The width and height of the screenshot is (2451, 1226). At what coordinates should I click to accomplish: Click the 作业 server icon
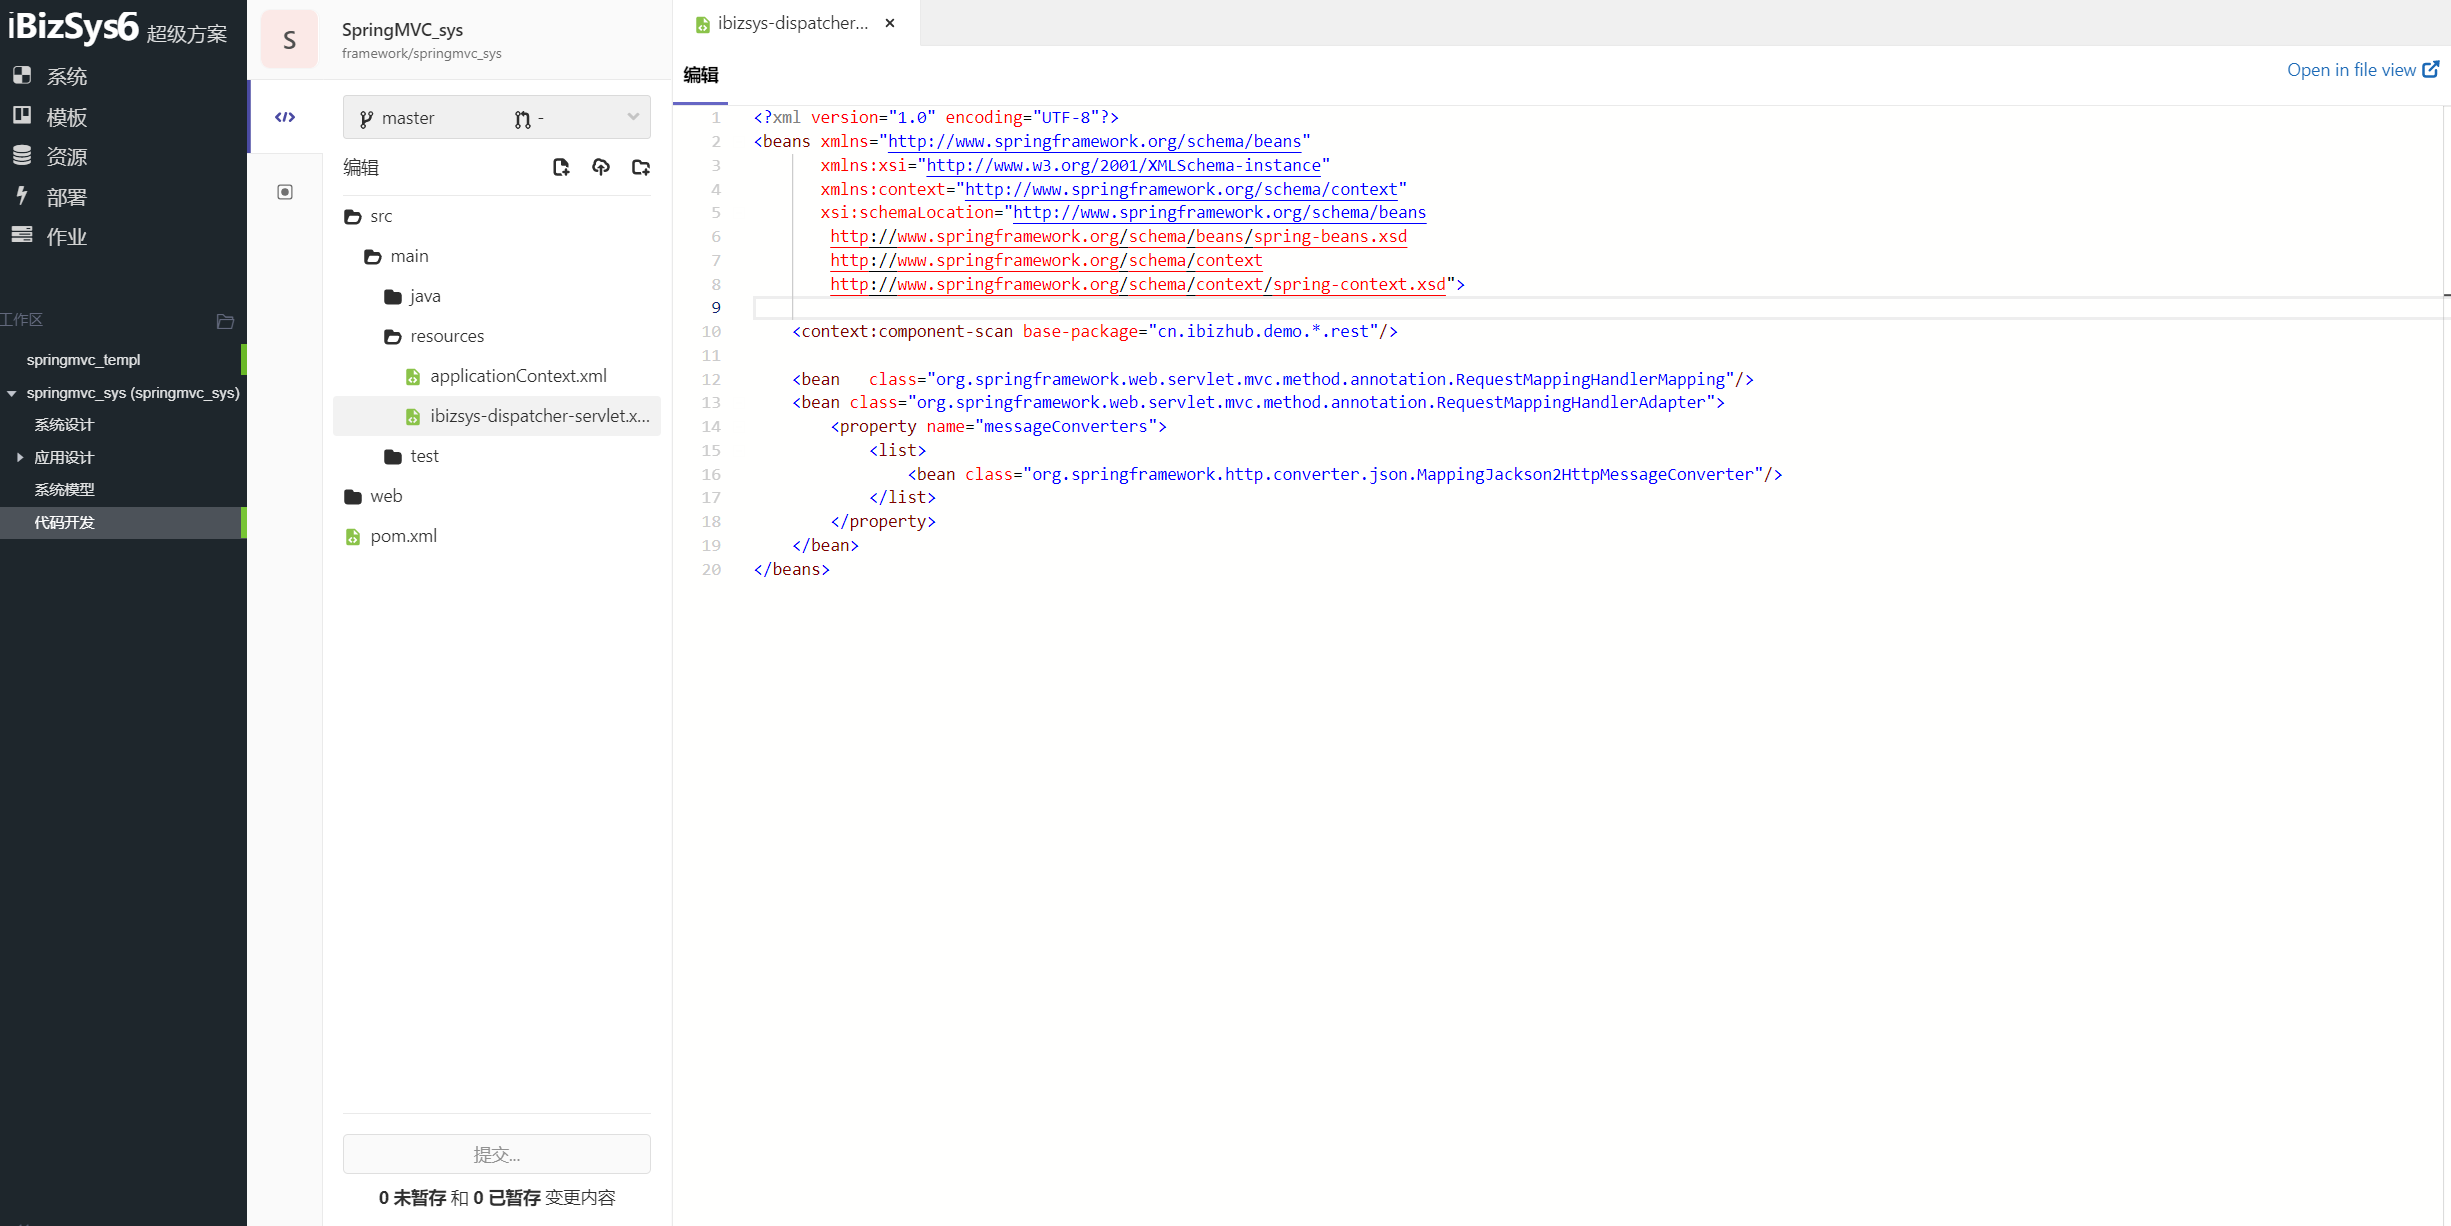coord(22,235)
